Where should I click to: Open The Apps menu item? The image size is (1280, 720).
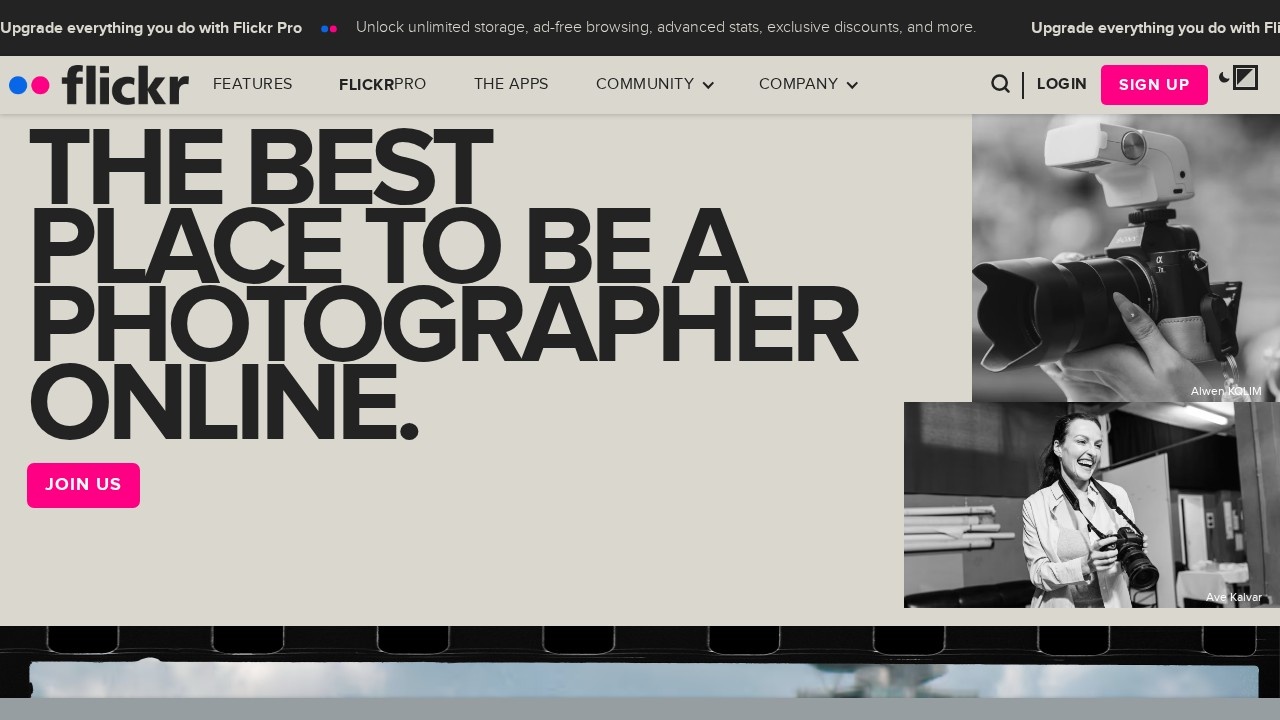click(511, 85)
